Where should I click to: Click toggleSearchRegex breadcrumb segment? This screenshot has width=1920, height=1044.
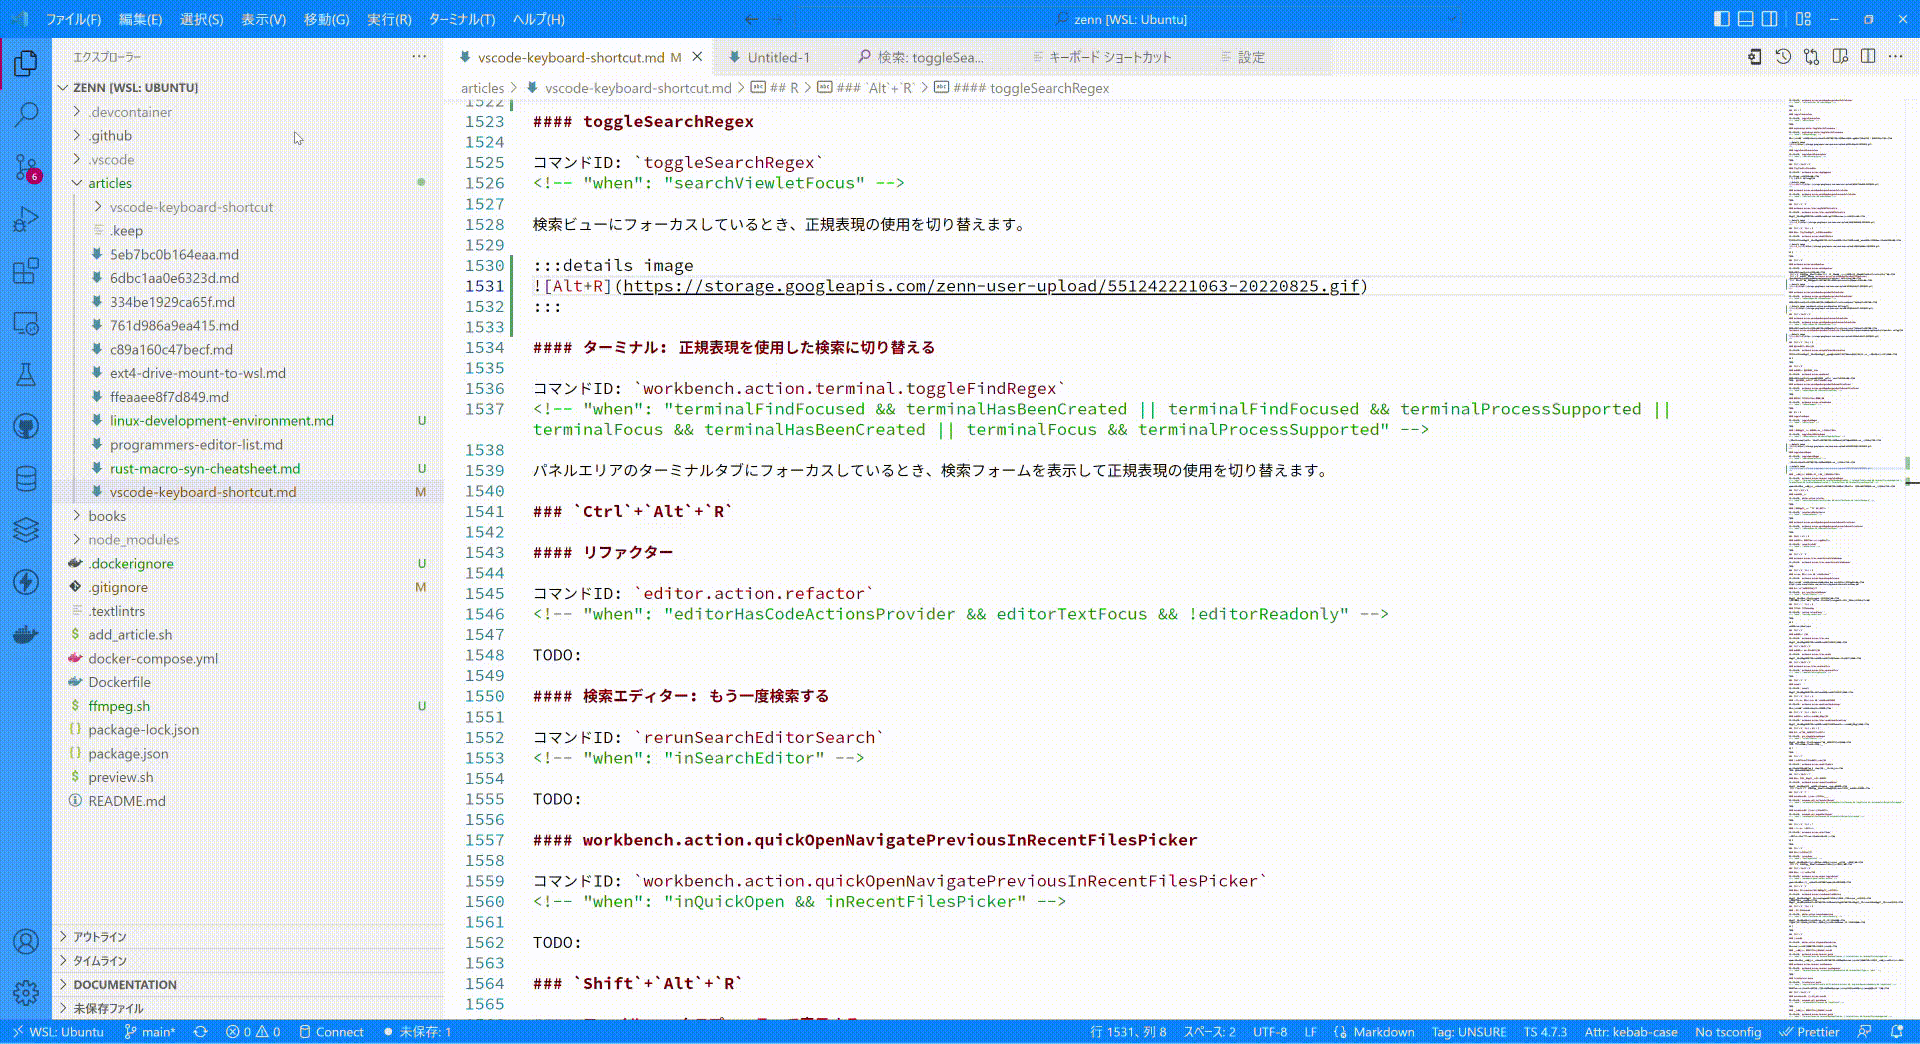[1031, 88]
